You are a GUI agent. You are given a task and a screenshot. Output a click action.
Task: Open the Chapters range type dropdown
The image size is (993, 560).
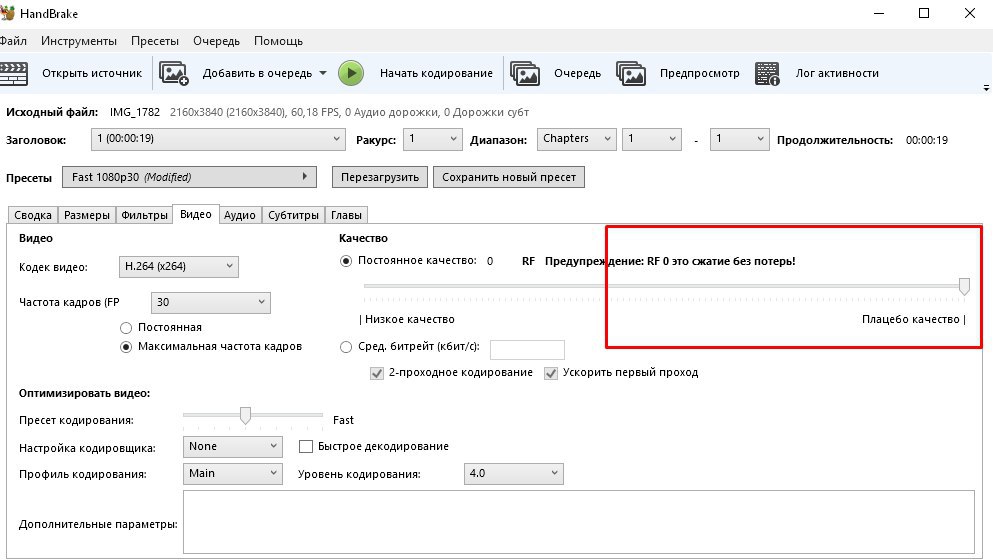[576, 139]
